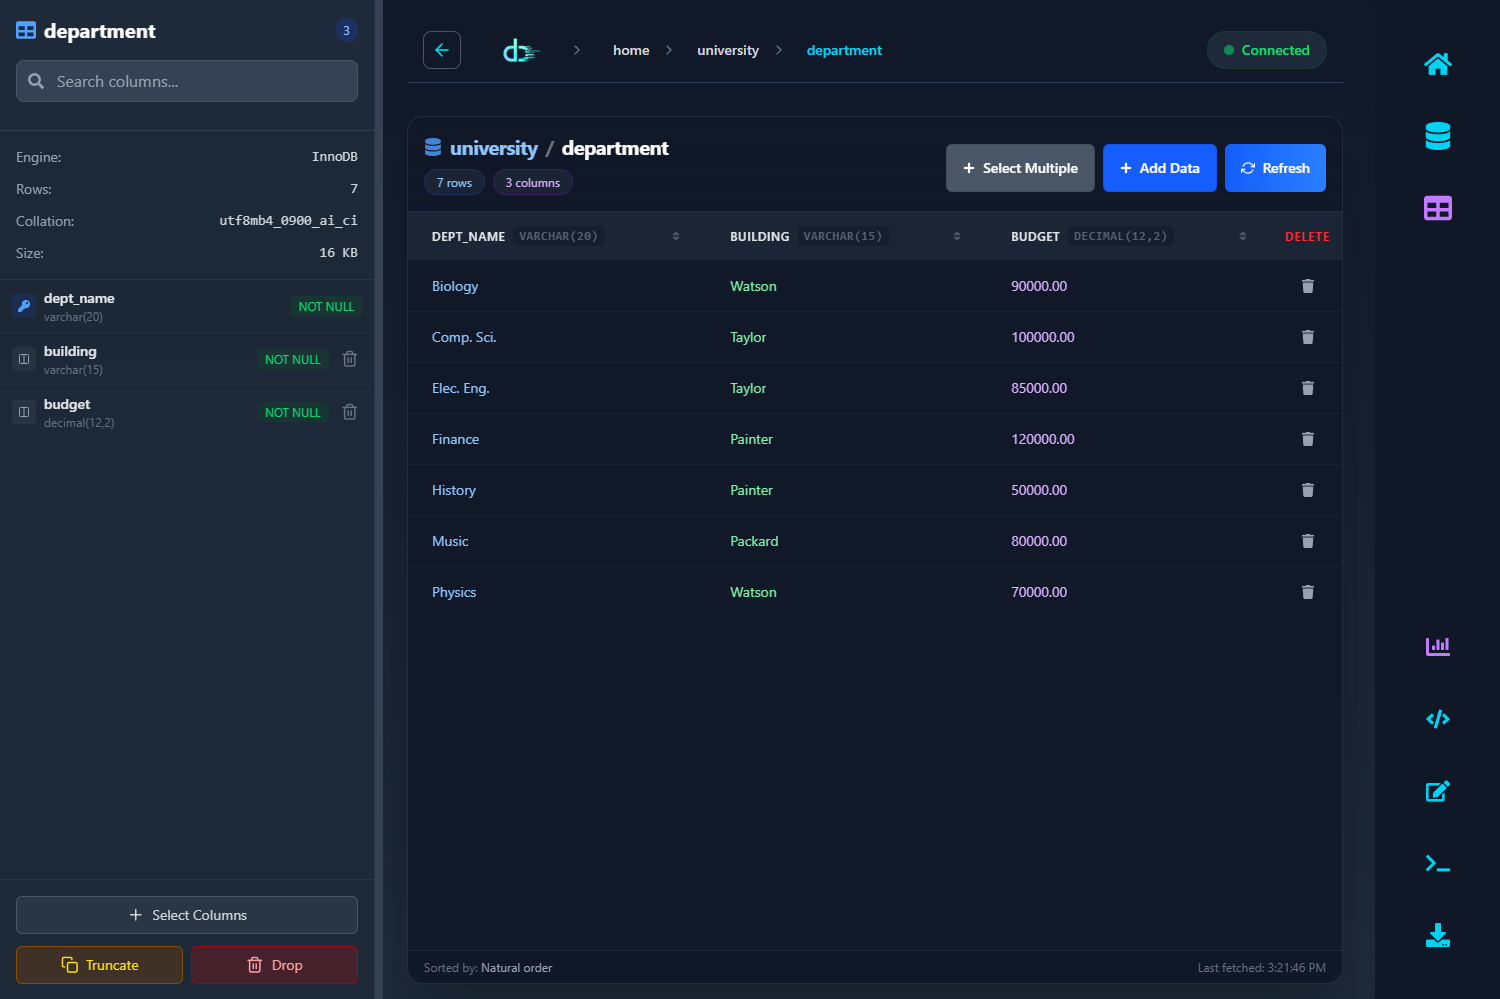The image size is (1500, 999).
Task: Click the 50000.00 budget value
Action: [x=1039, y=490]
